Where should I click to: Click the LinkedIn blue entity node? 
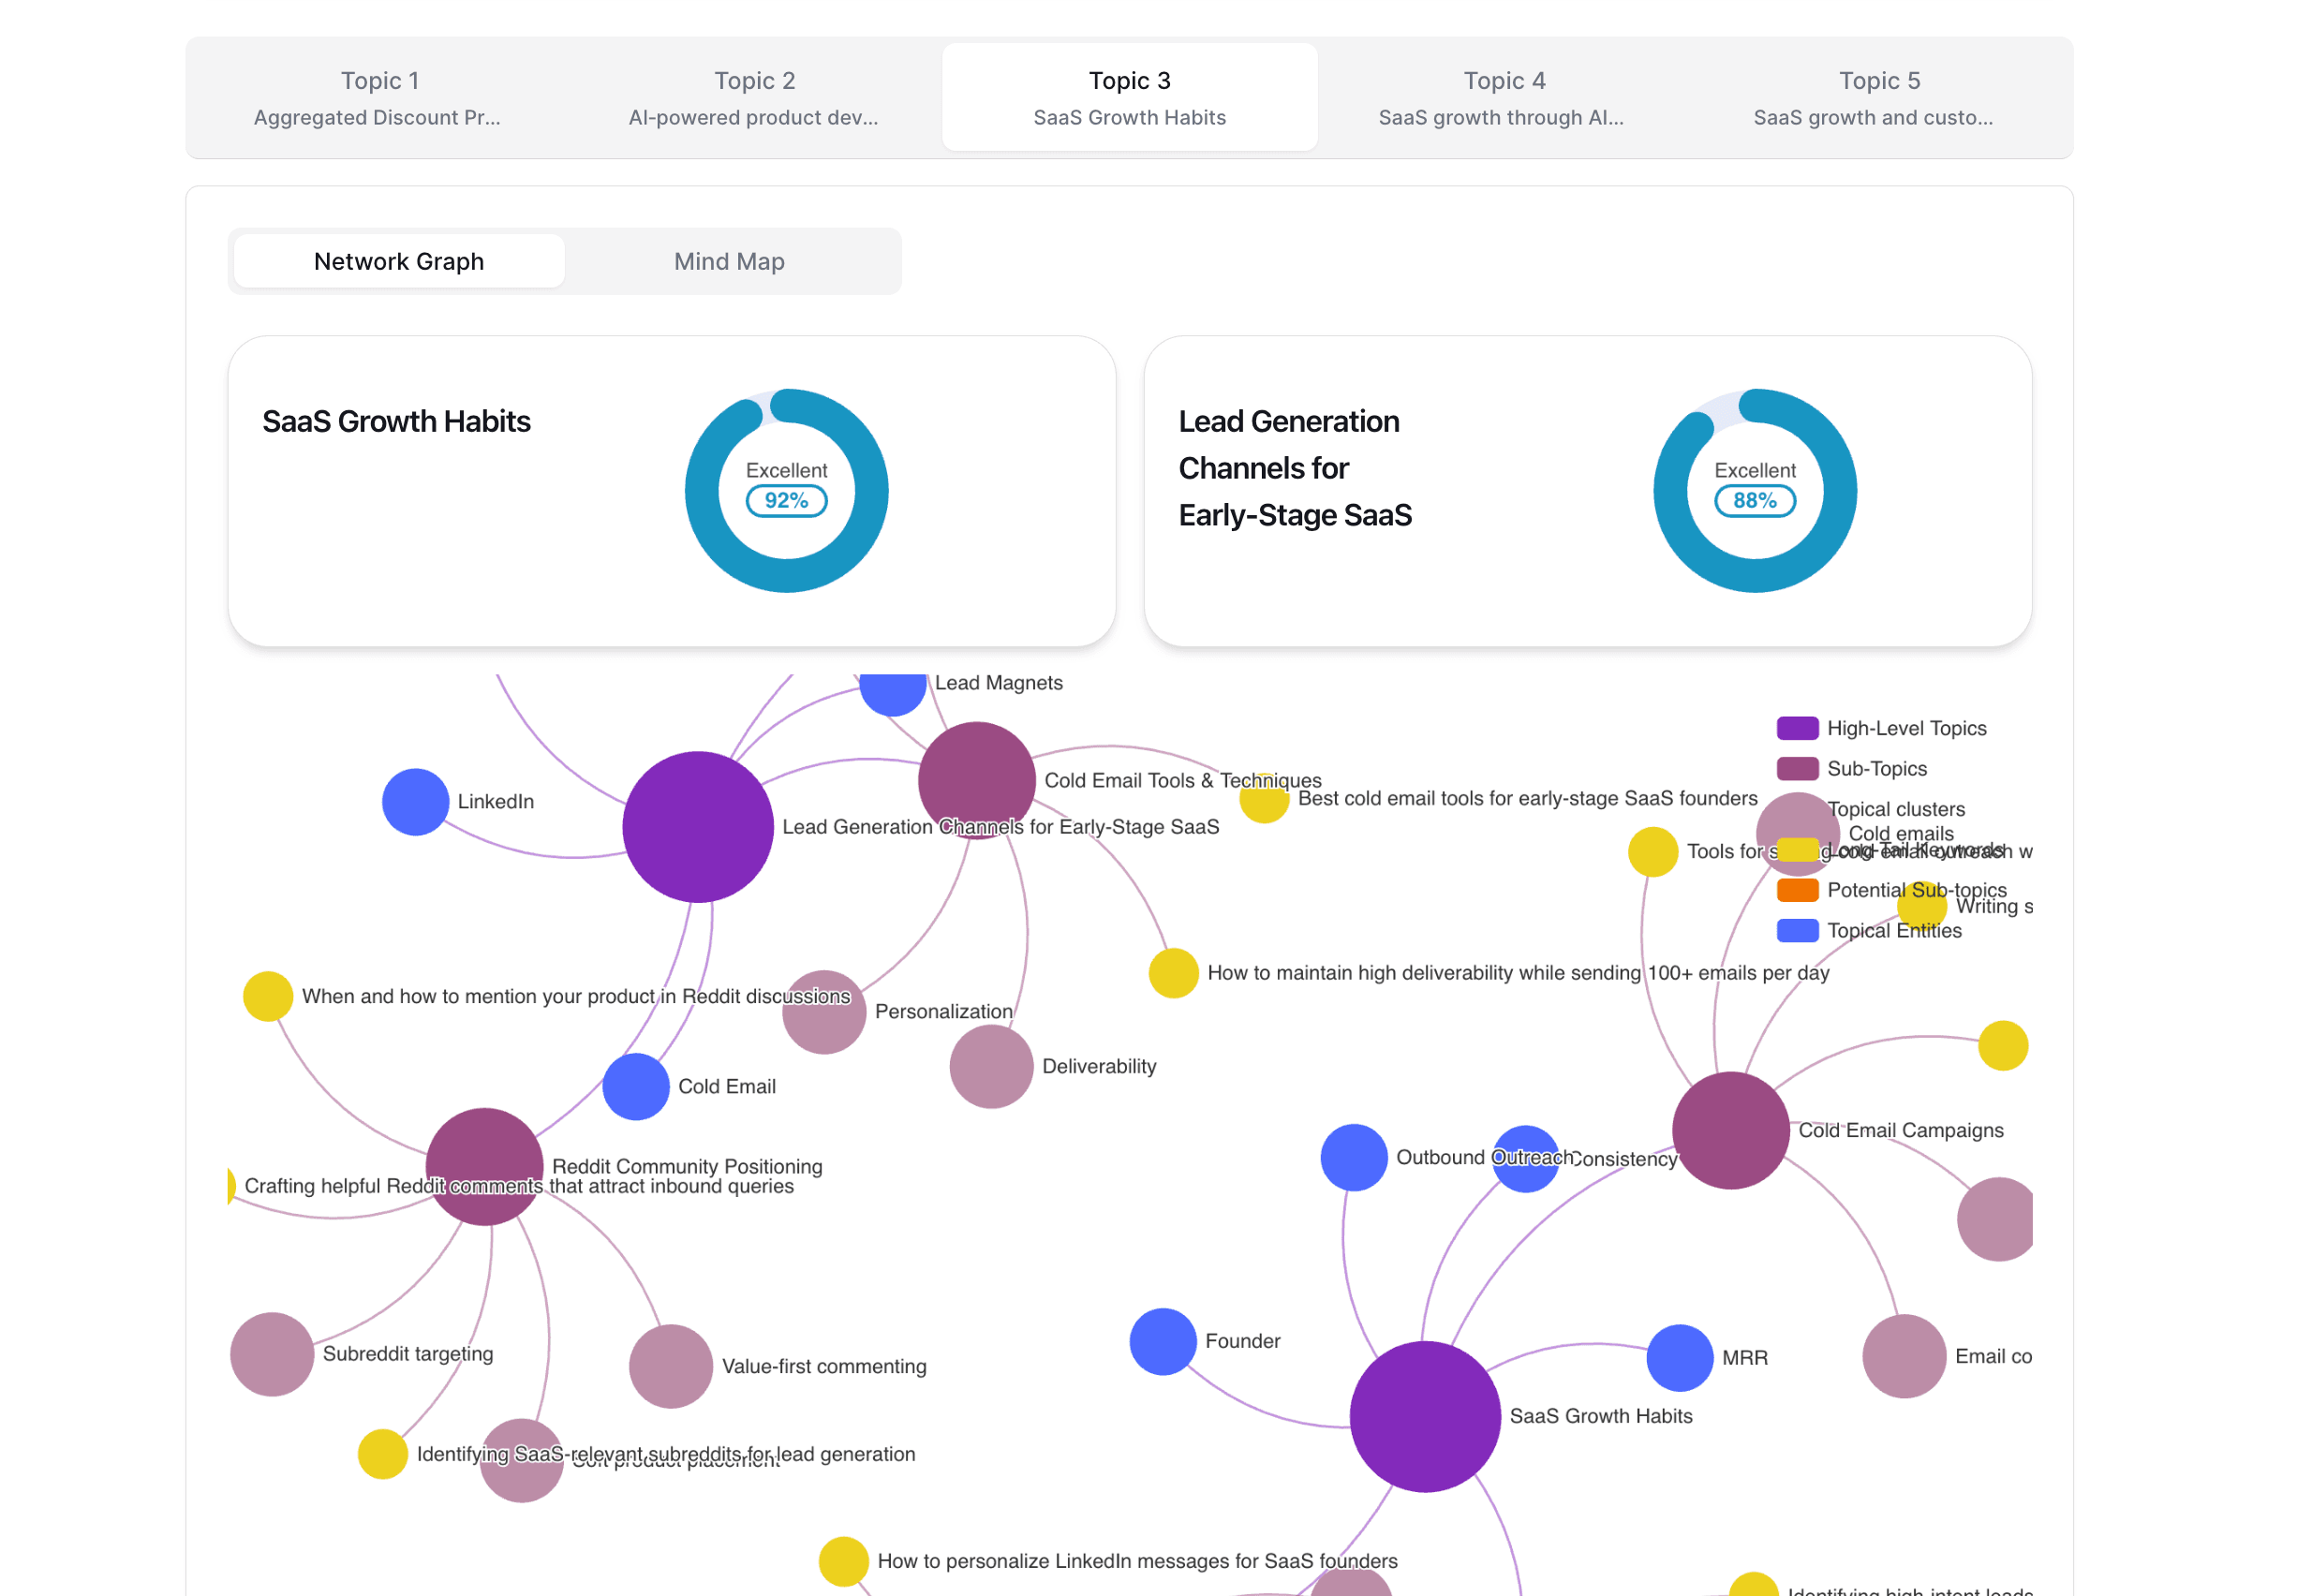coord(415,801)
